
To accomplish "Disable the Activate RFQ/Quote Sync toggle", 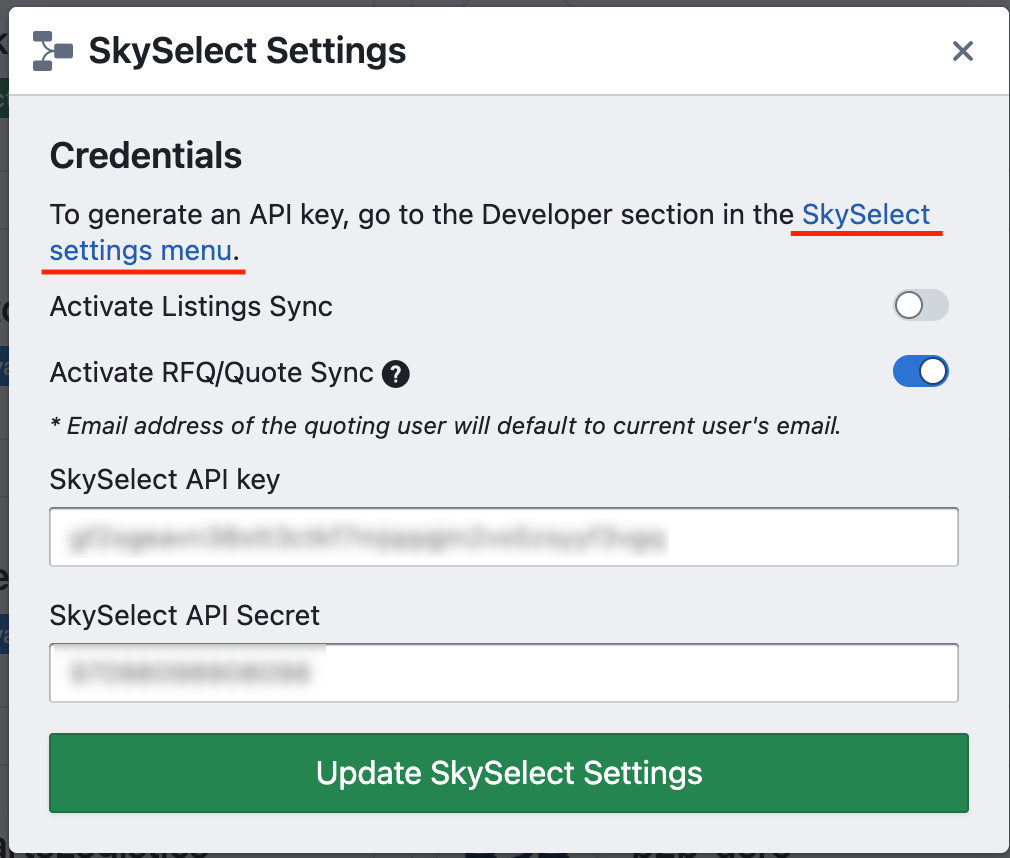I will 920,372.
